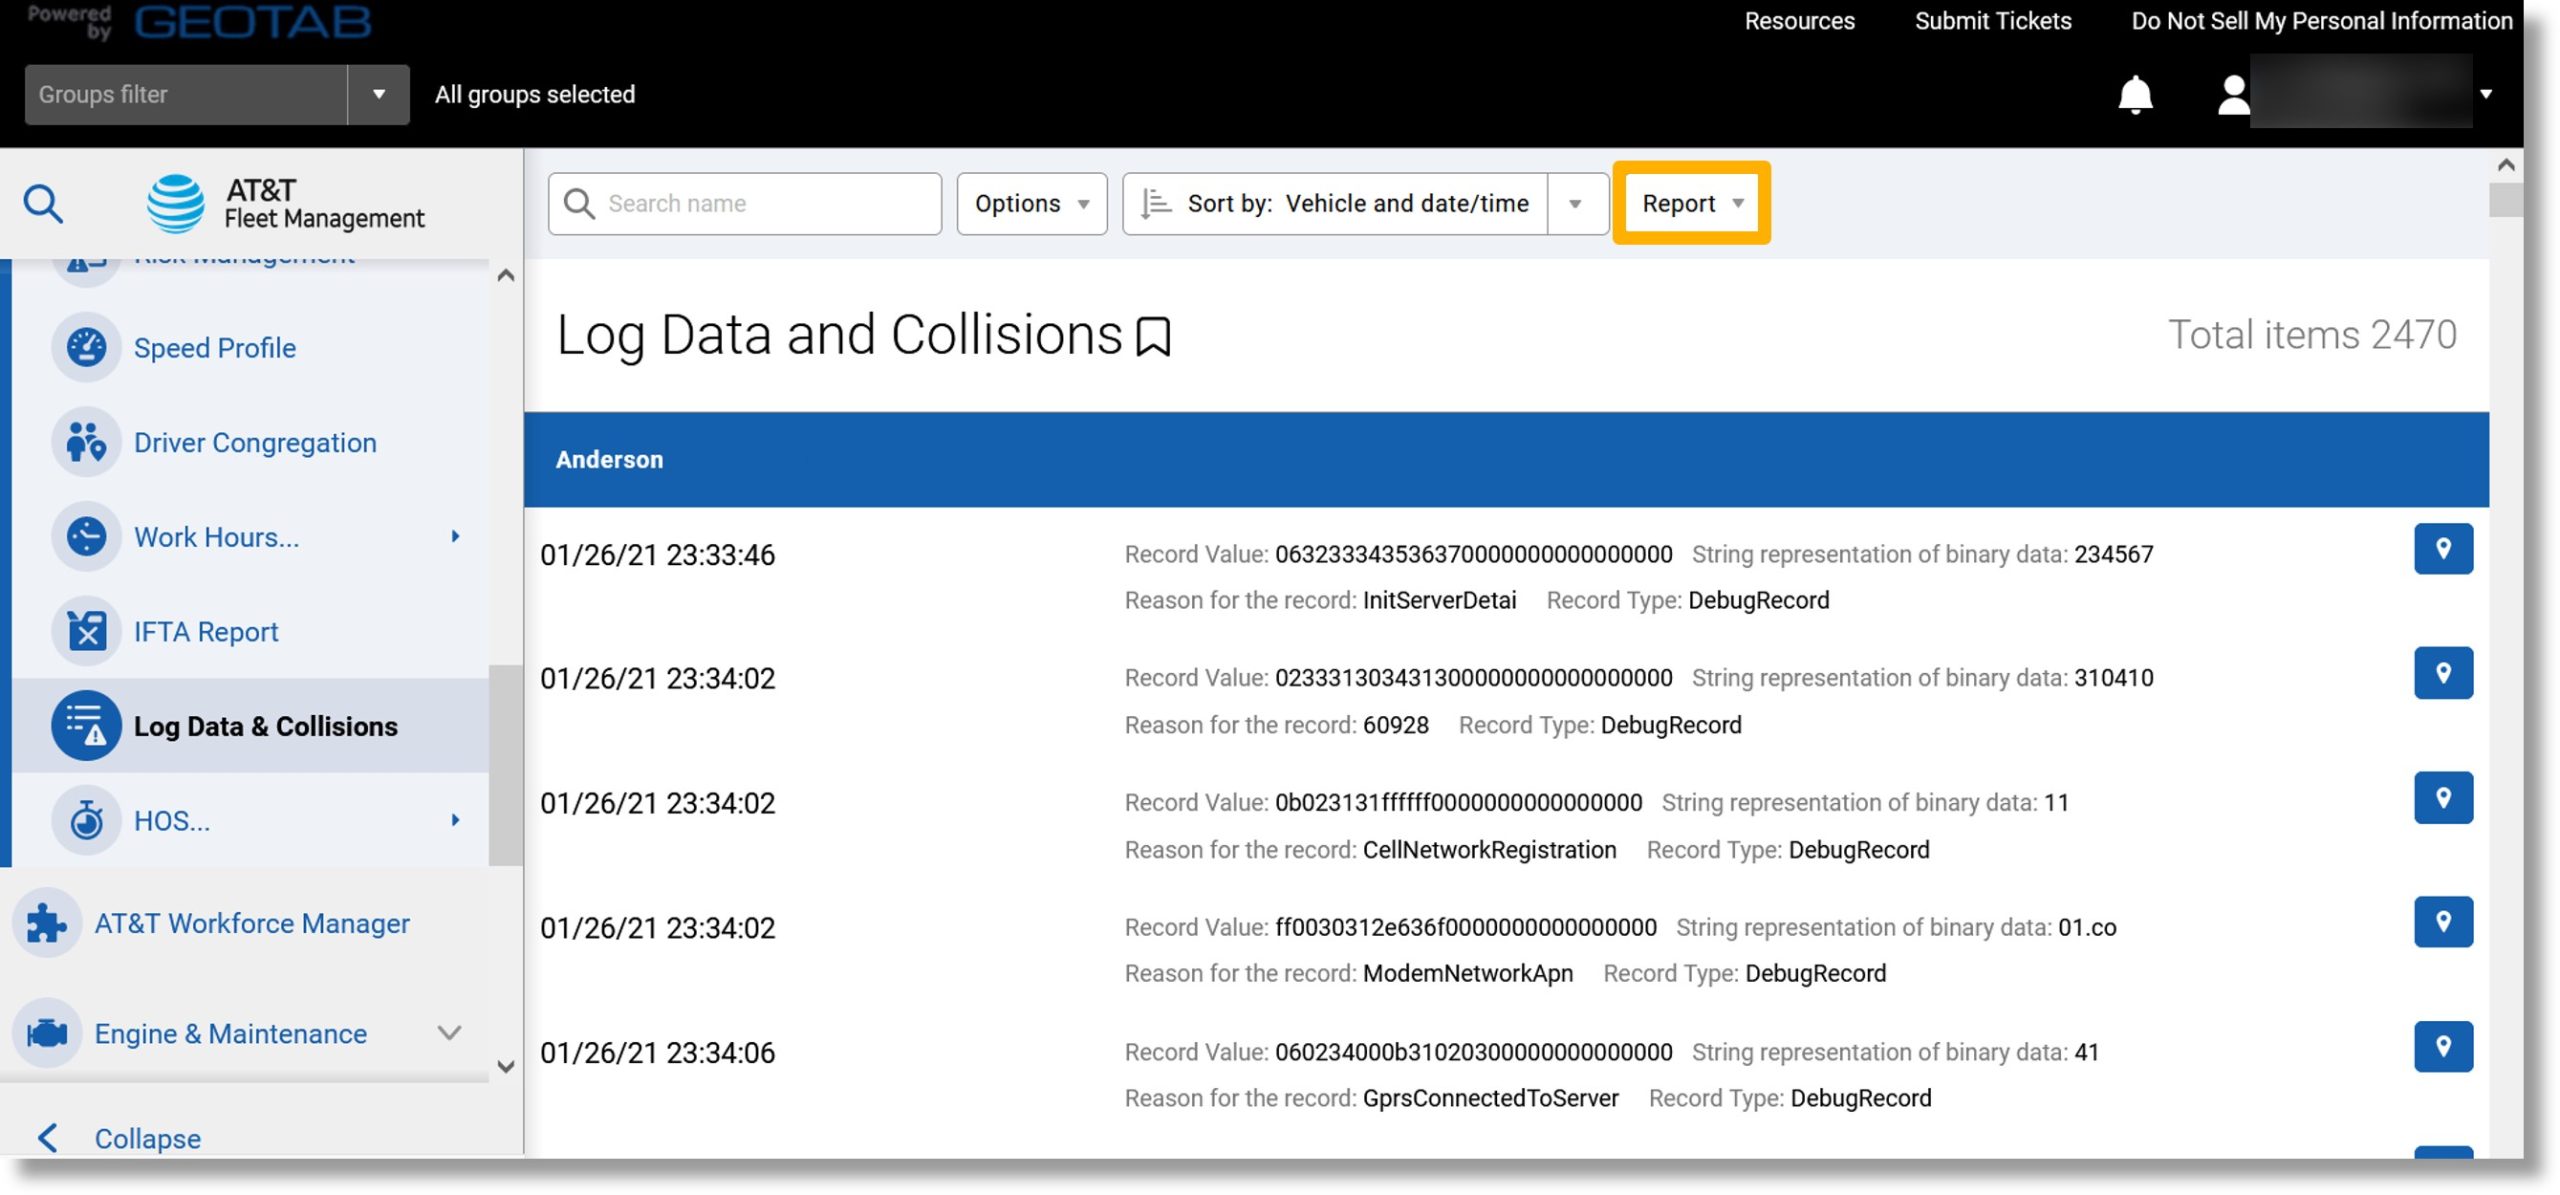Screen dimensions: 2560x1195
Task: Click the sidebar search magnifier icon
Action: tap(43, 203)
